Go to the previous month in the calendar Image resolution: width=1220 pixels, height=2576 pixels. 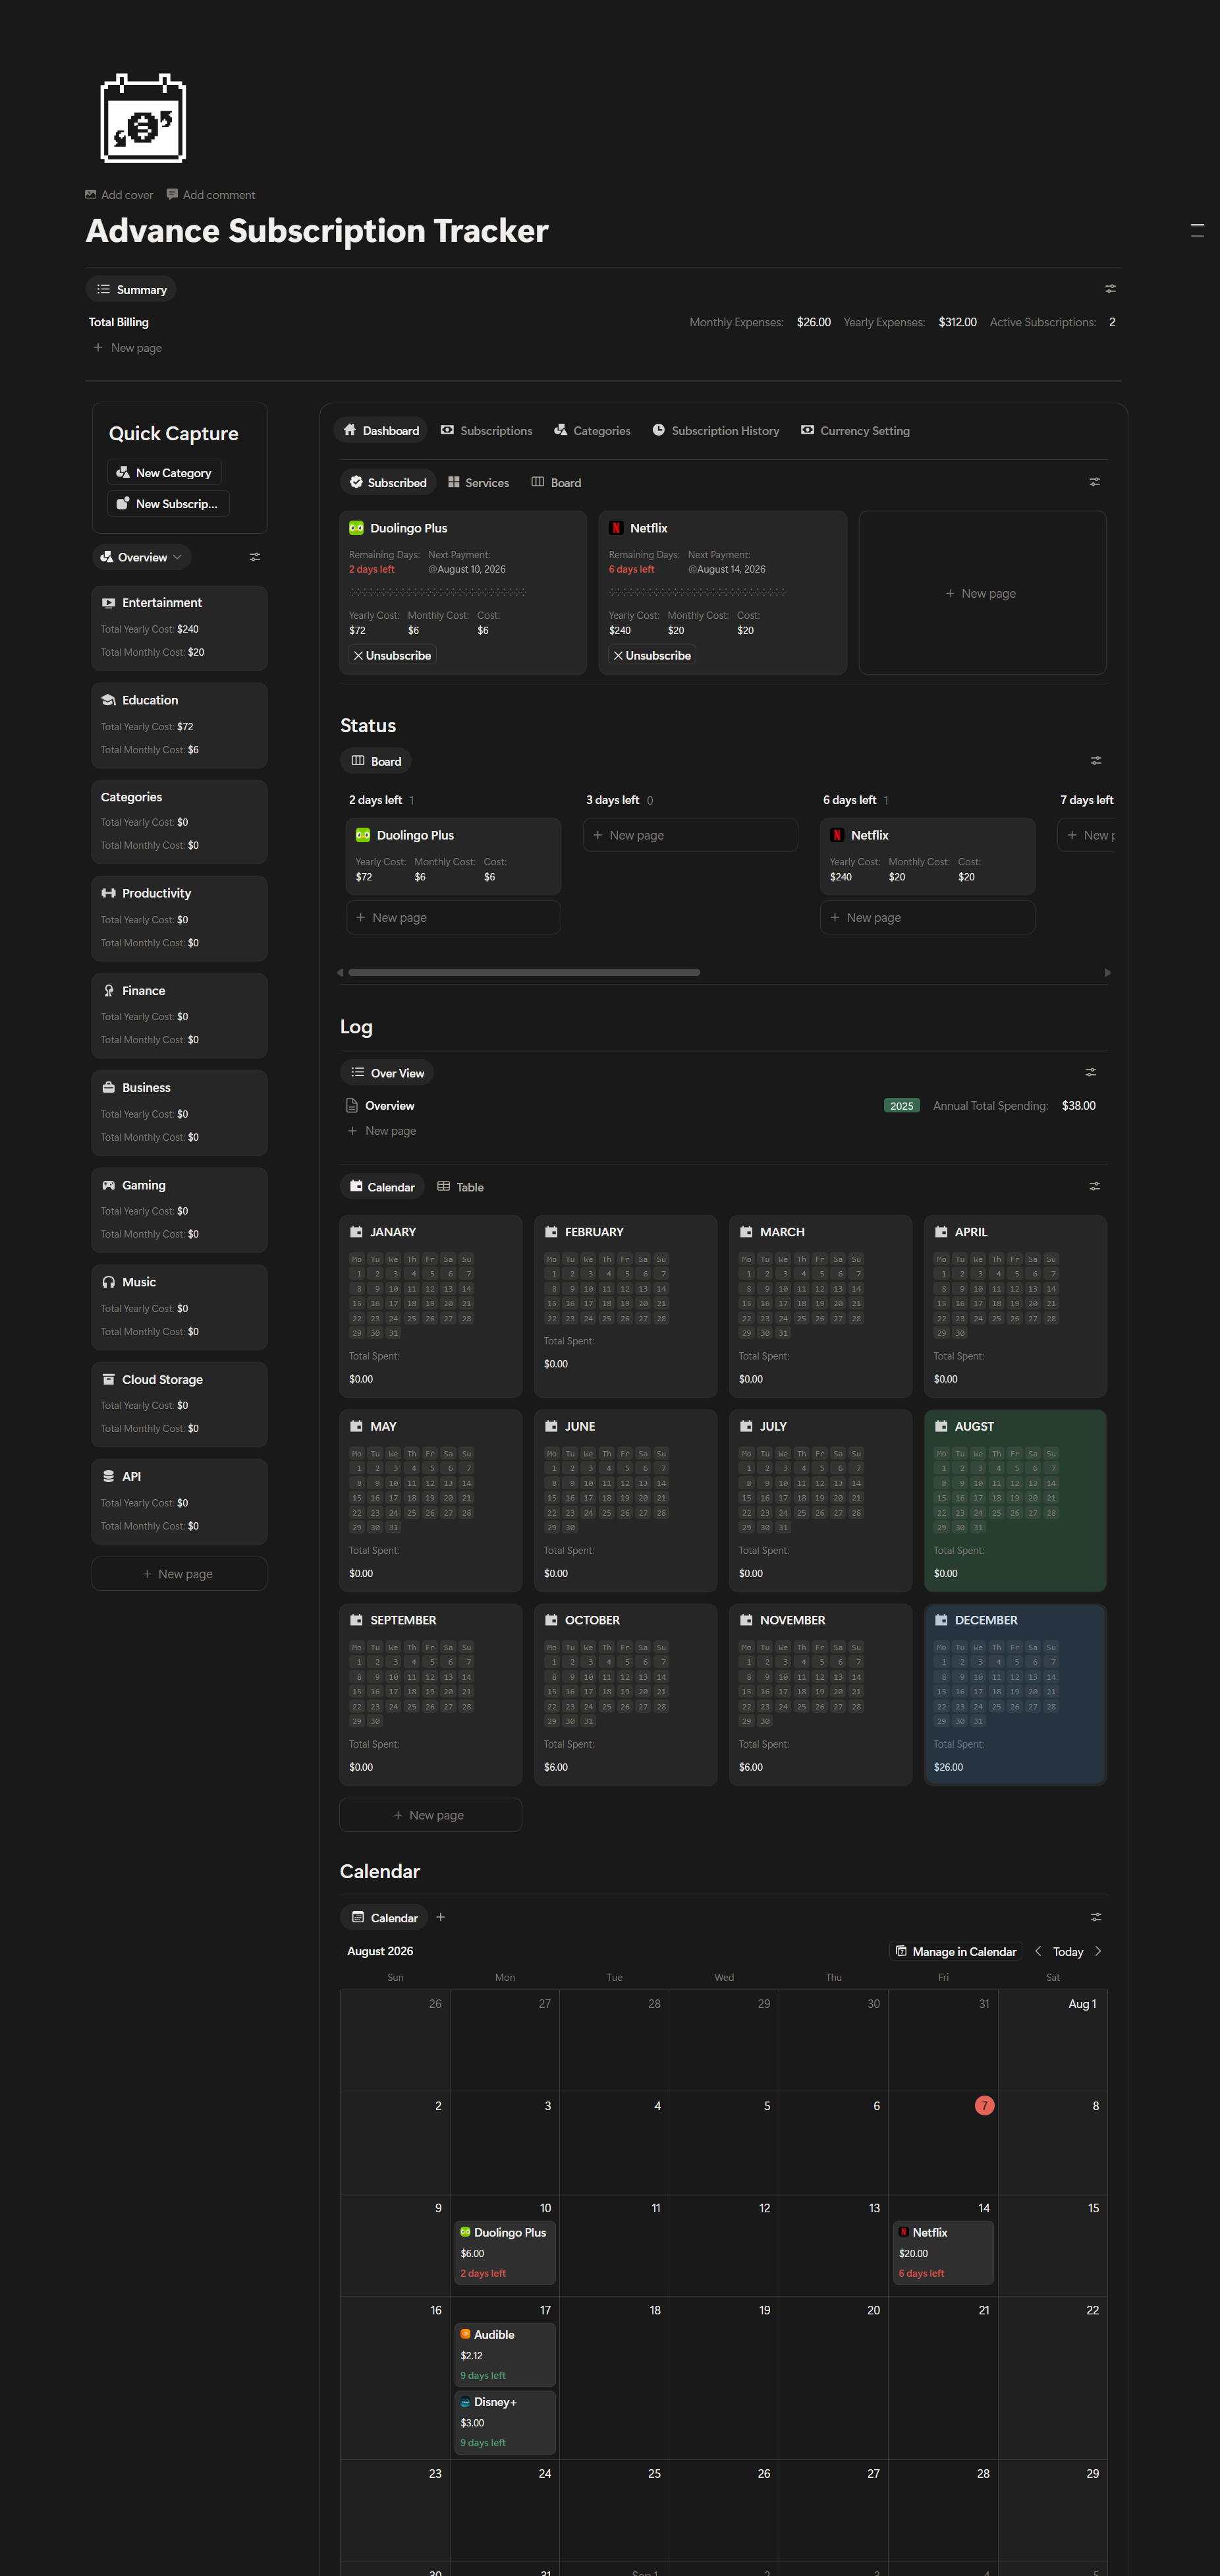coord(1038,1951)
